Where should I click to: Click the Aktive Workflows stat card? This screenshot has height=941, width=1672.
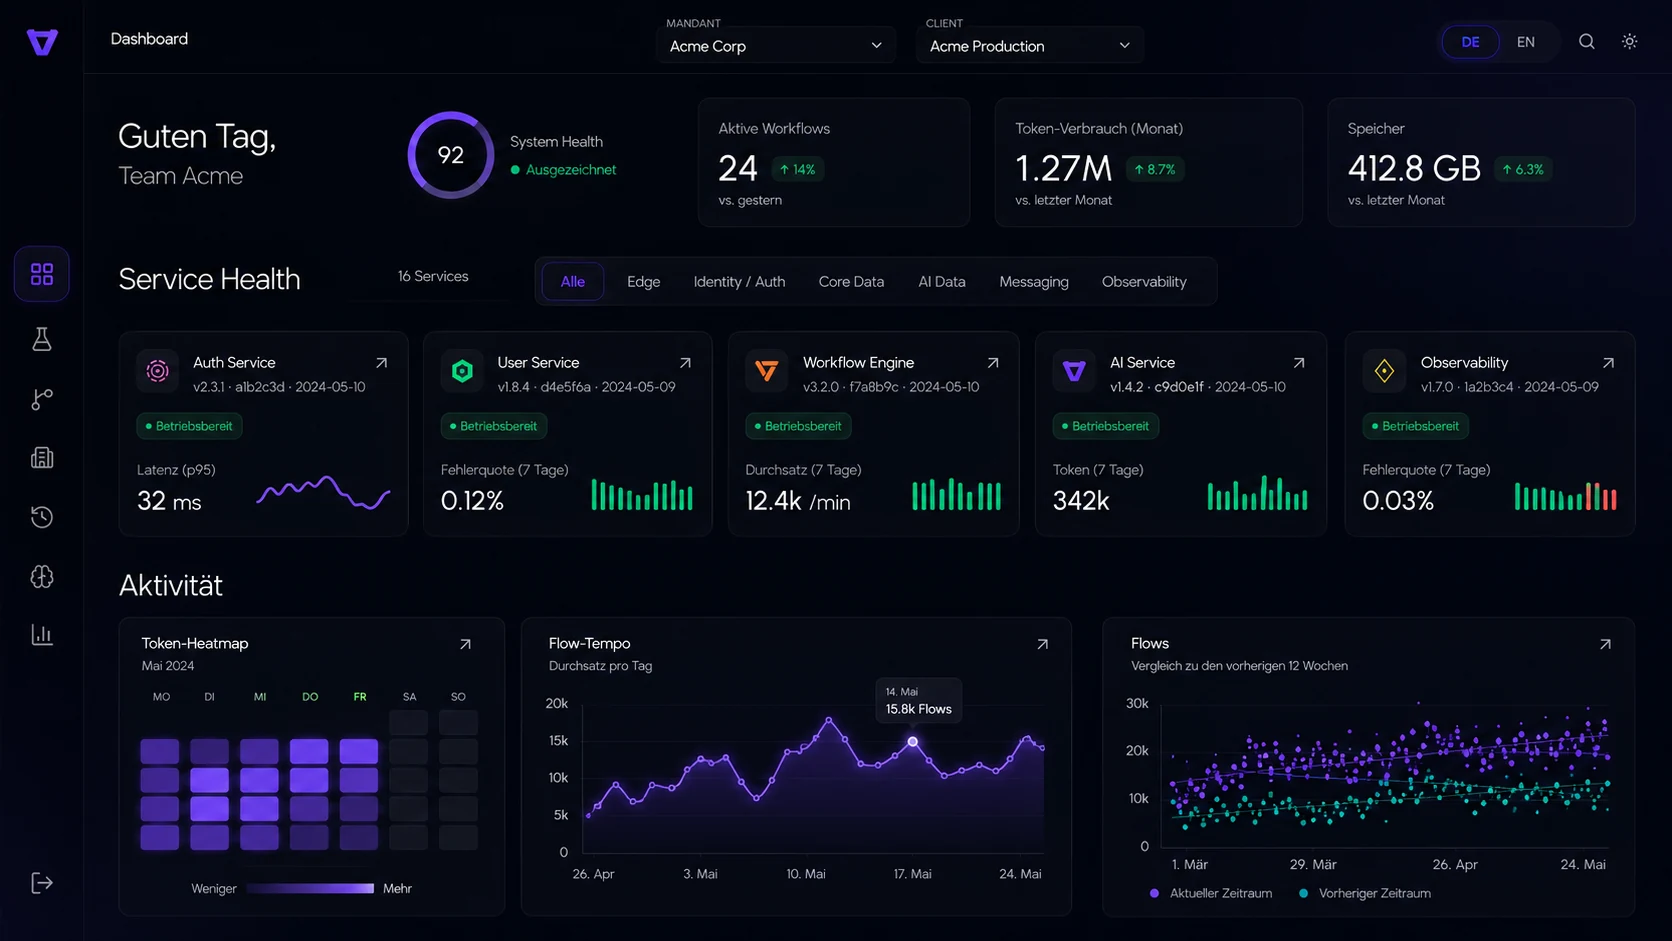point(834,162)
